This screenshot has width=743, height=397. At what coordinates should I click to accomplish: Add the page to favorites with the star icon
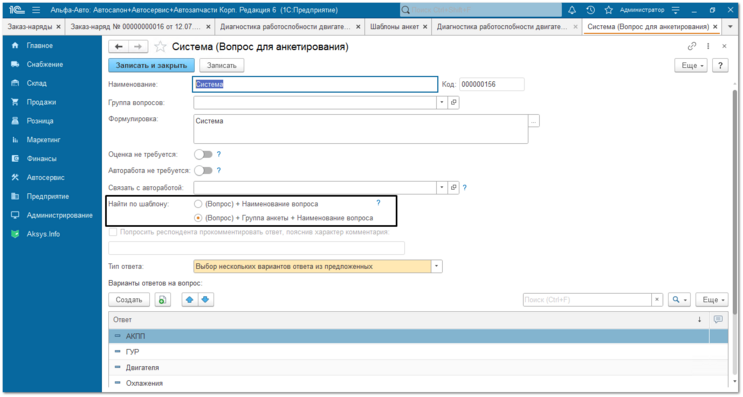[x=160, y=46]
